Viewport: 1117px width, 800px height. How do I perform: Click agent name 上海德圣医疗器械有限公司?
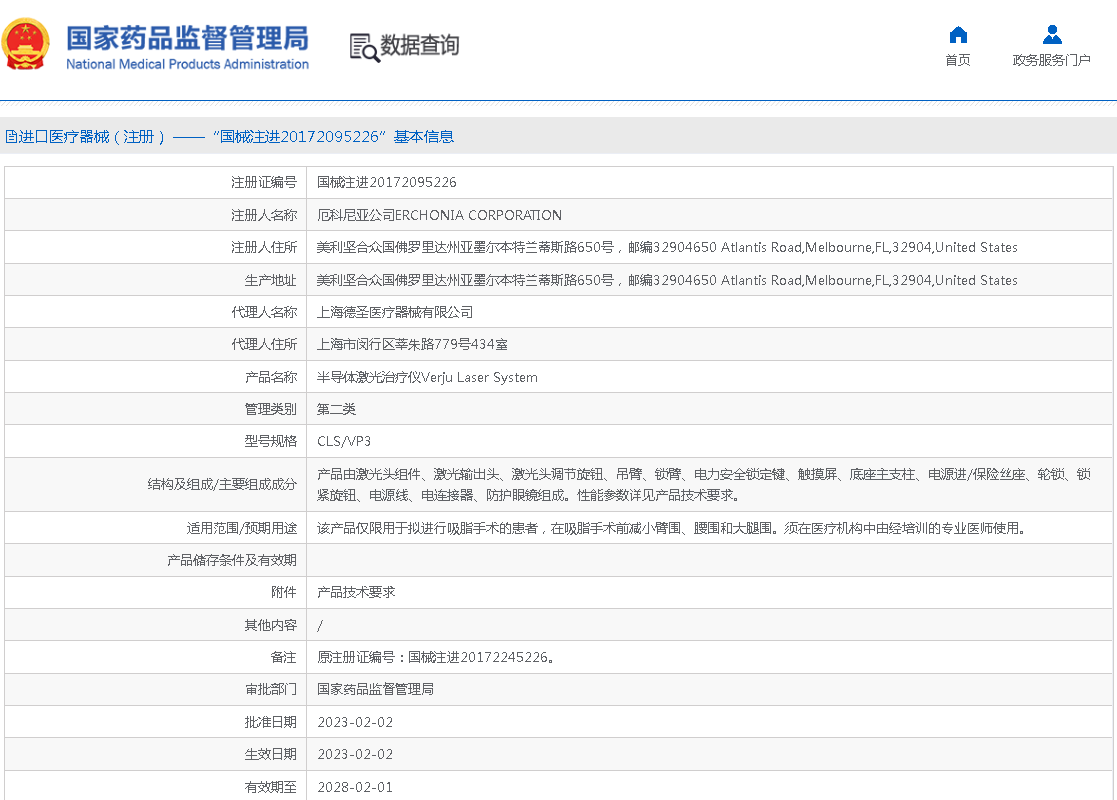point(395,312)
